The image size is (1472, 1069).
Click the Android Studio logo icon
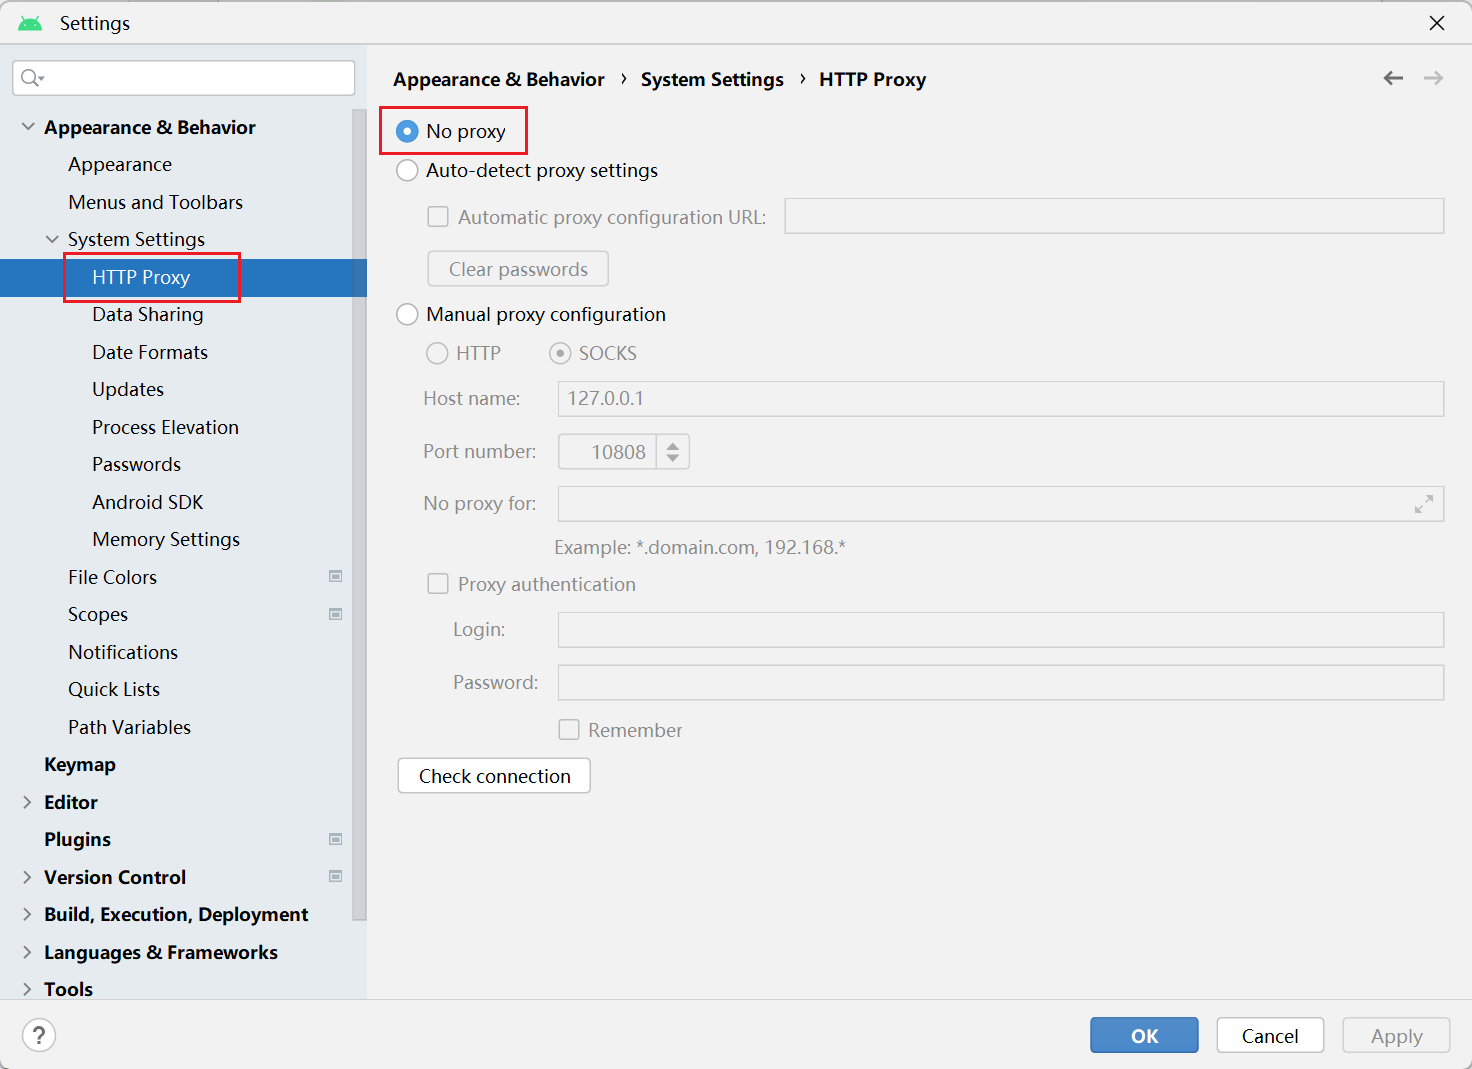click(30, 23)
